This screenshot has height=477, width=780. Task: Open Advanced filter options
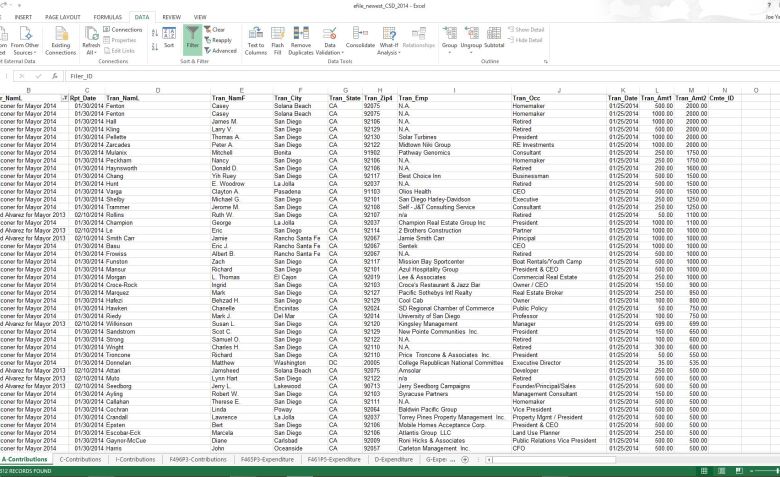pos(220,51)
